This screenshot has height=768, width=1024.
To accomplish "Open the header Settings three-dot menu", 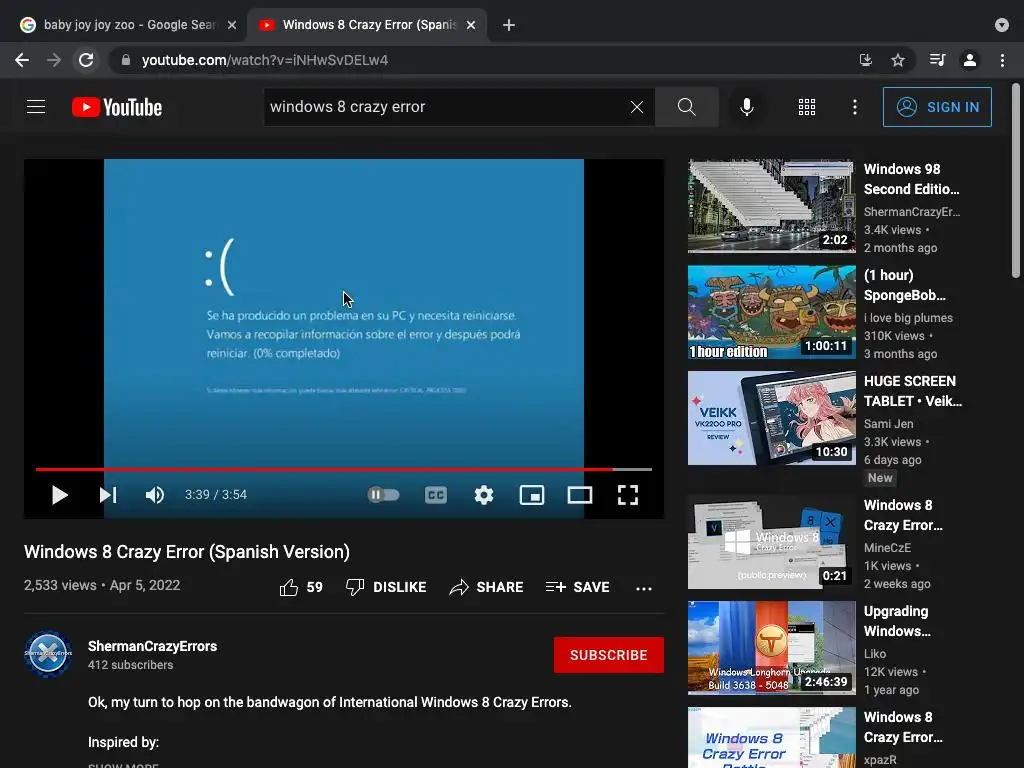I will pyautogui.click(x=855, y=107).
